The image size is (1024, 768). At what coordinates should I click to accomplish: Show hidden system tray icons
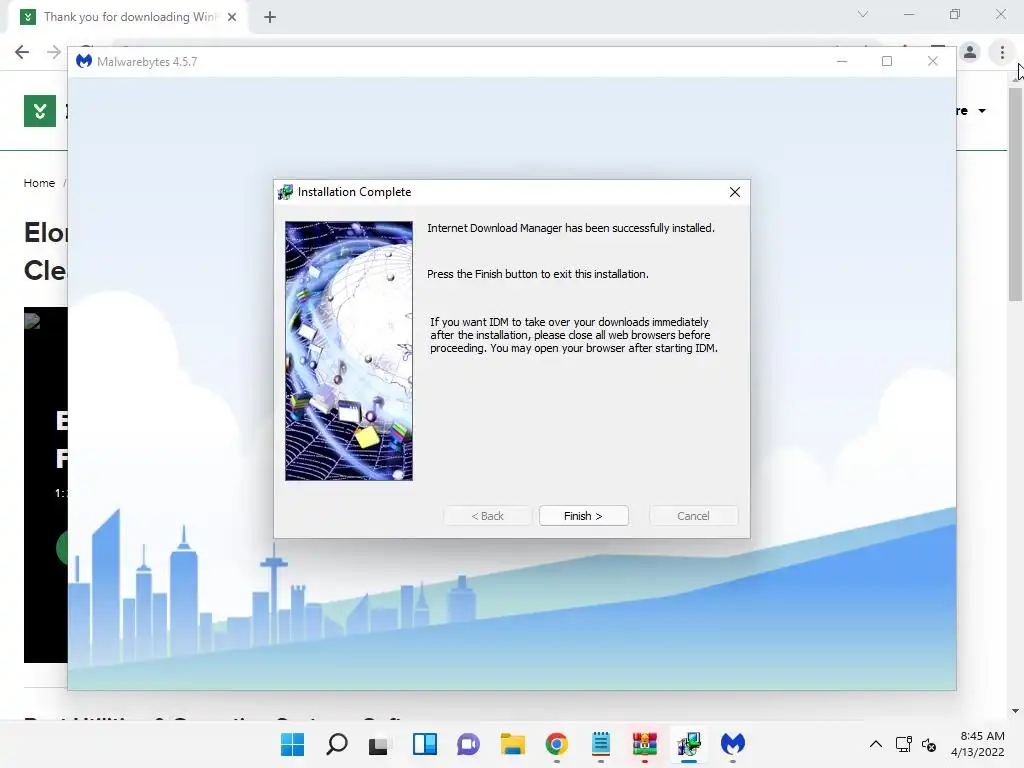point(876,744)
